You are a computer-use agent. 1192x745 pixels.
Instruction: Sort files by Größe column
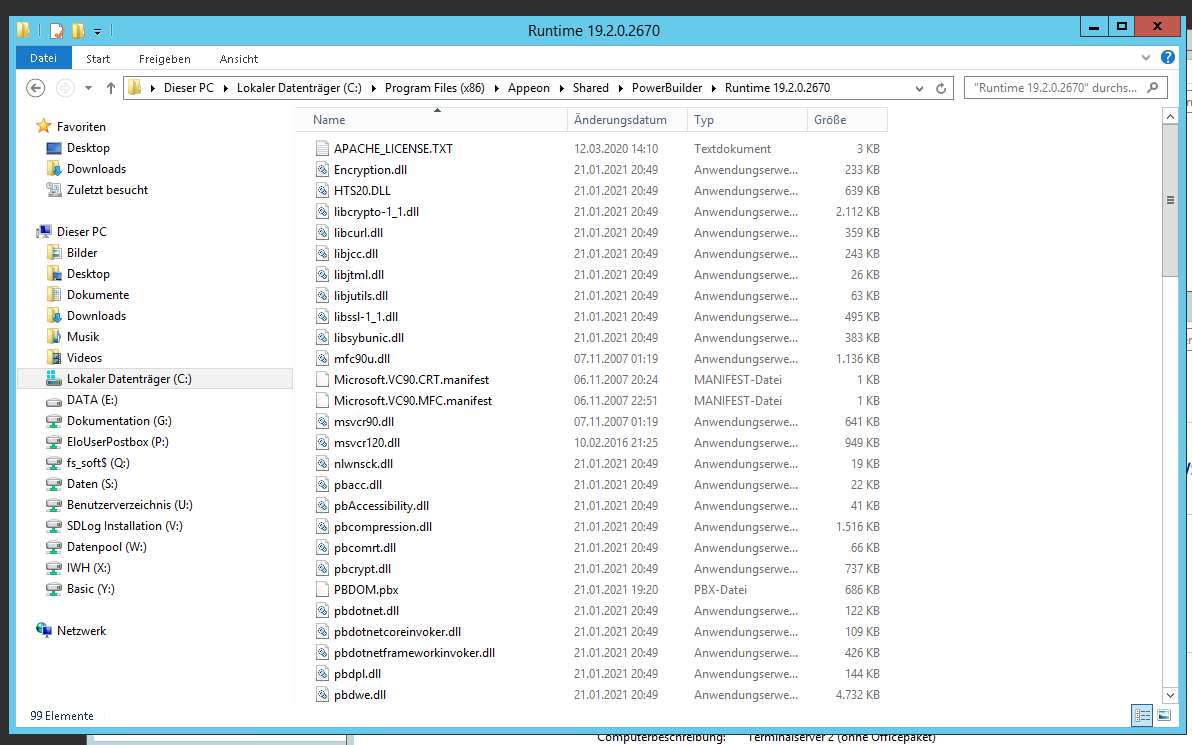click(830, 120)
